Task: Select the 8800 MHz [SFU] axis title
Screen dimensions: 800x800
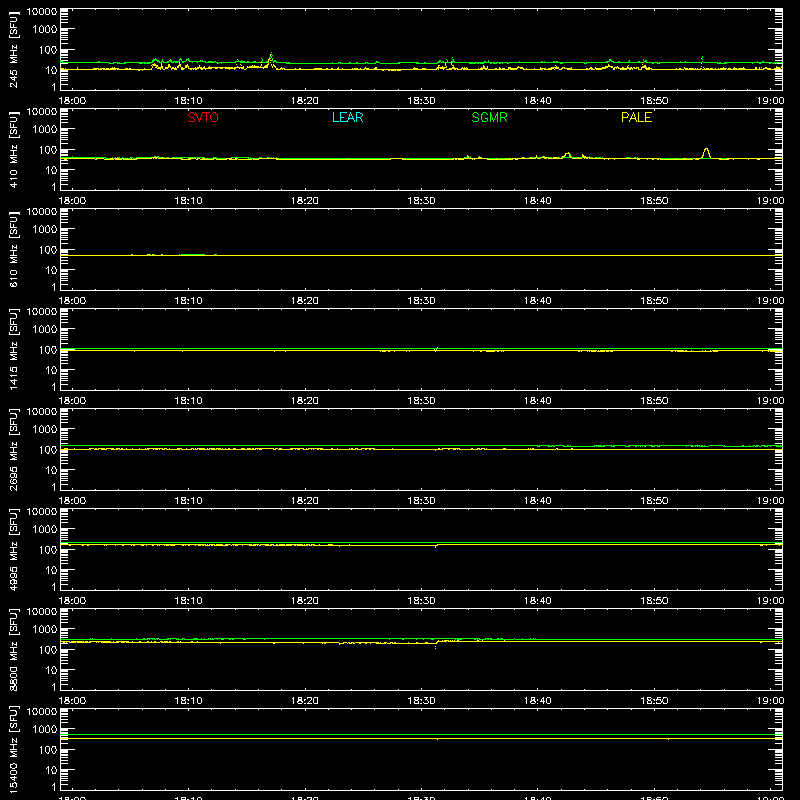Action: click(x=13, y=649)
